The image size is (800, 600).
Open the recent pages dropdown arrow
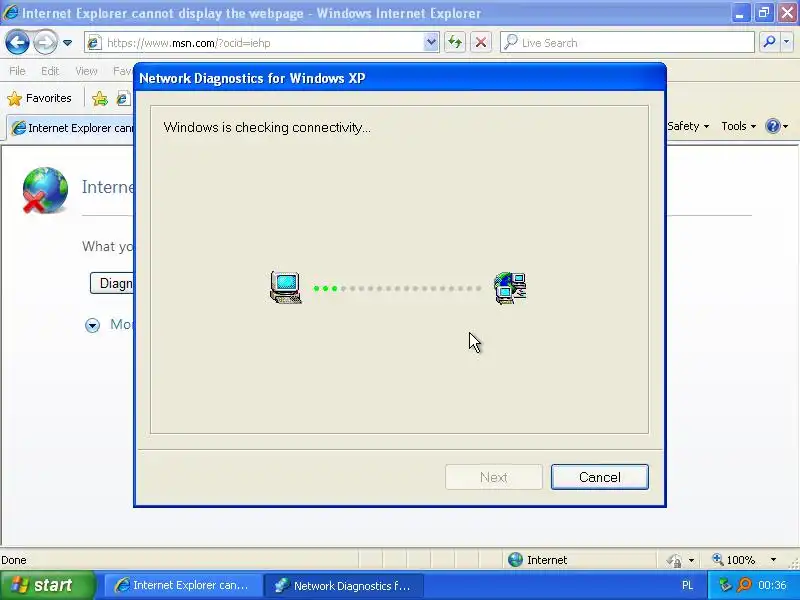click(x=67, y=43)
